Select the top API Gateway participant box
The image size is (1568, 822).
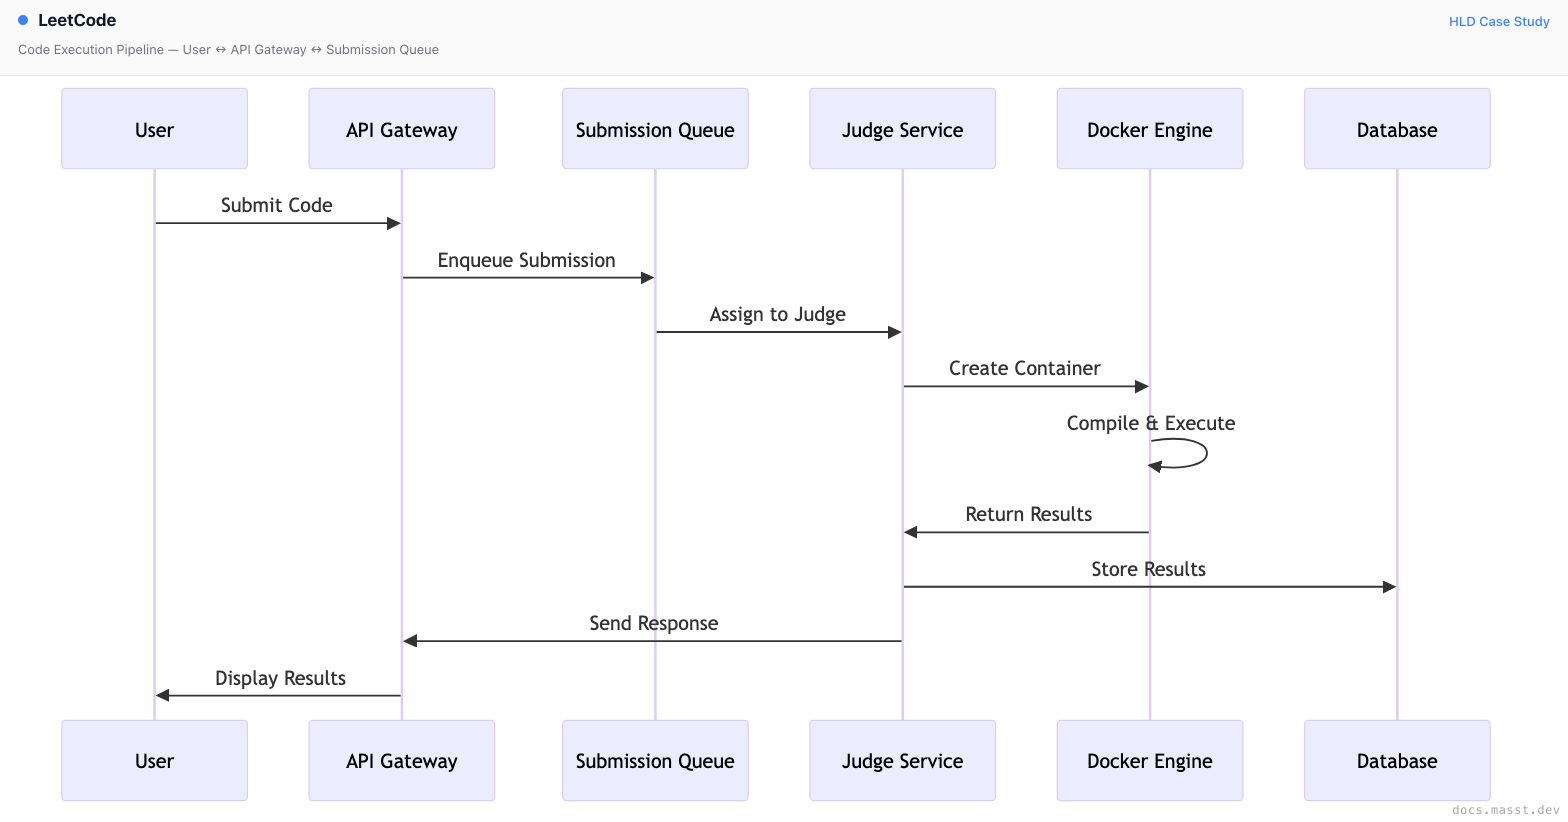[402, 129]
